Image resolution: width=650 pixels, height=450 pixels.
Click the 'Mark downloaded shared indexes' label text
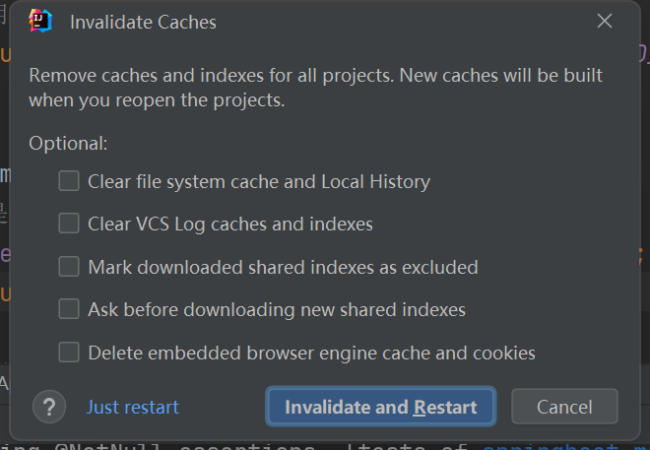pyautogui.click(x=283, y=268)
